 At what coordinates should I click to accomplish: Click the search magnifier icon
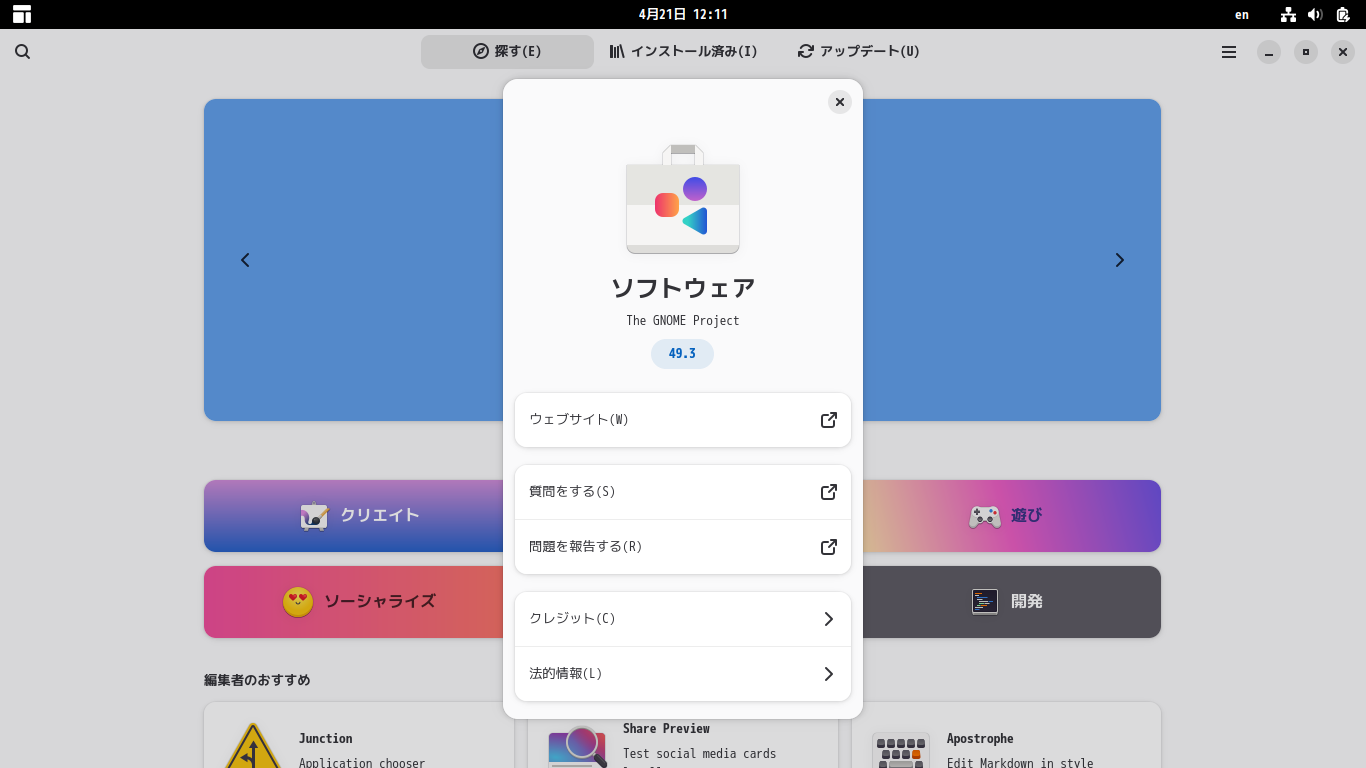coord(22,52)
